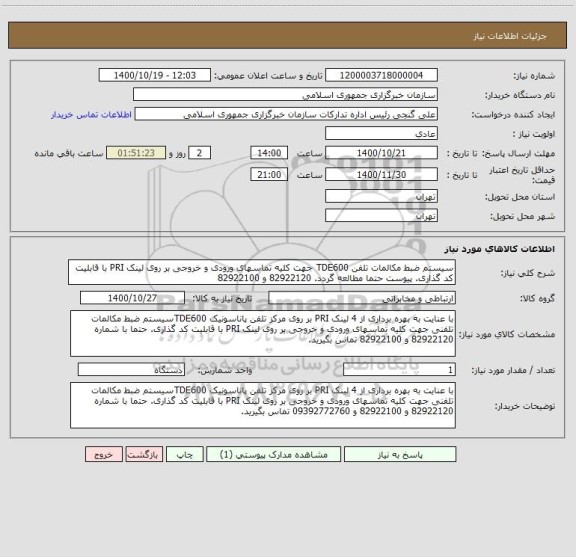Image resolution: width=576 pixels, height=557 pixels.
Task: Select announcement date field 1400/10/19 - 12:03
Action: pyautogui.click(x=155, y=75)
